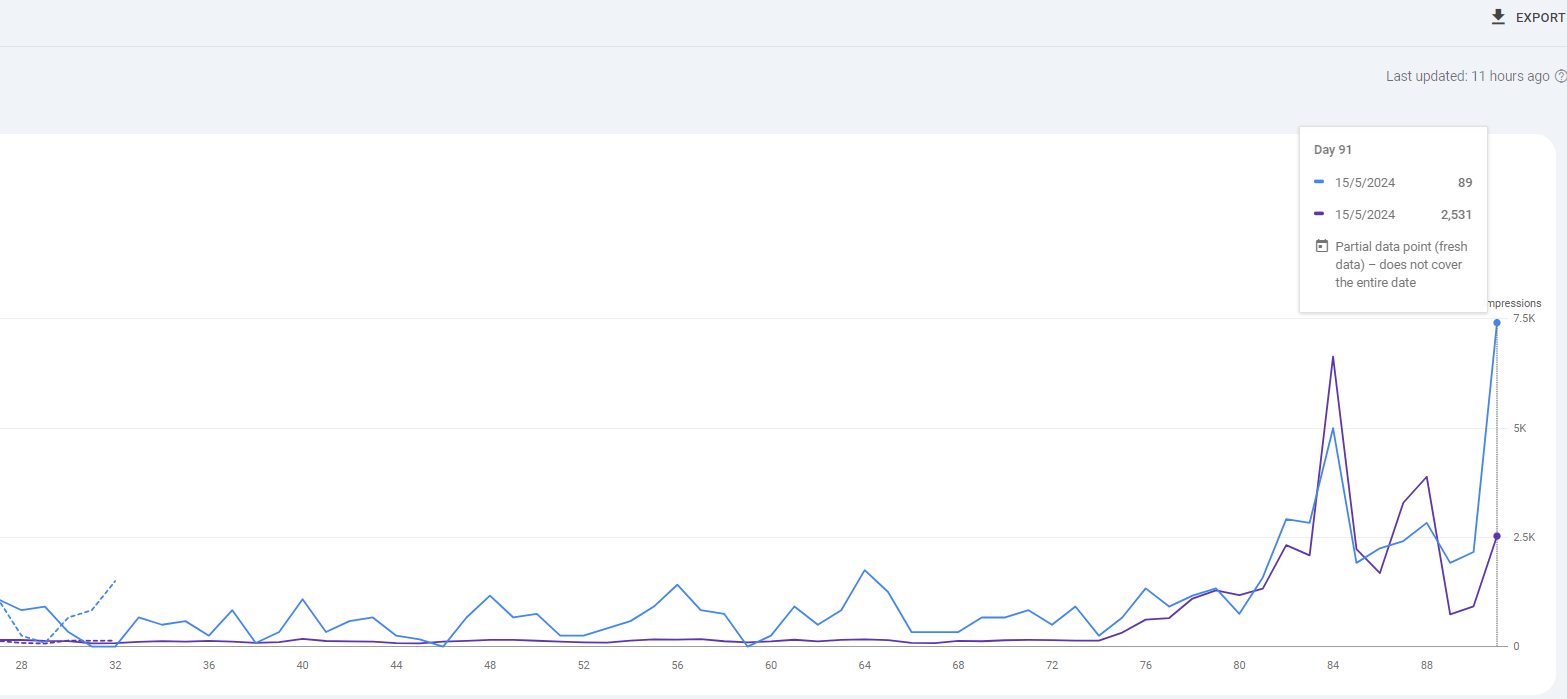Click the y-axis label 2.5K
1567x699 pixels.
(1524, 537)
